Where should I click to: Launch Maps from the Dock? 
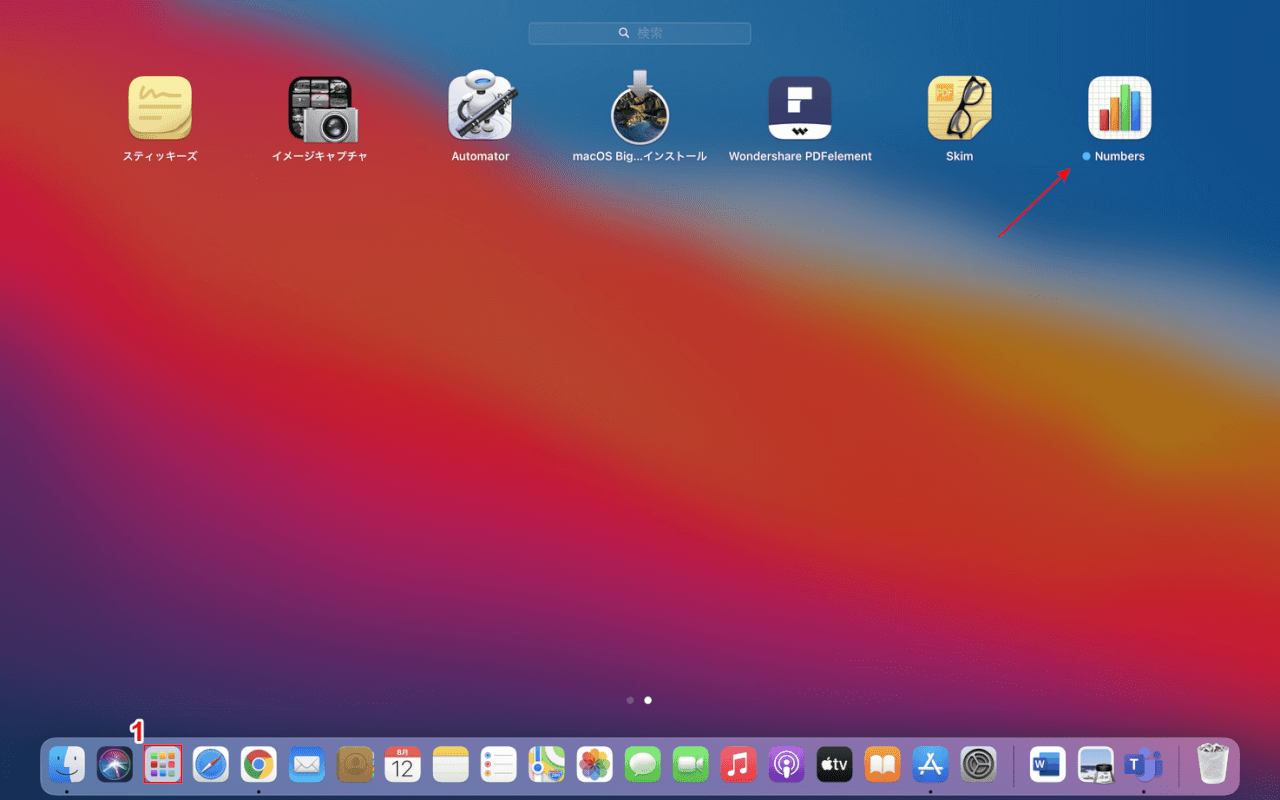coord(547,765)
